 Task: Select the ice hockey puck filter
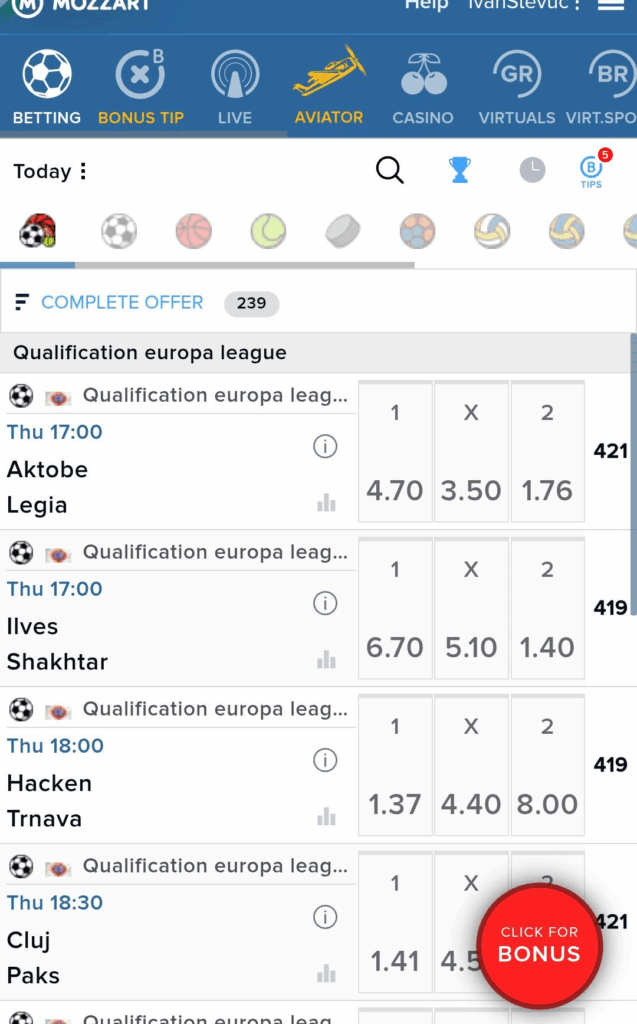pyautogui.click(x=343, y=231)
